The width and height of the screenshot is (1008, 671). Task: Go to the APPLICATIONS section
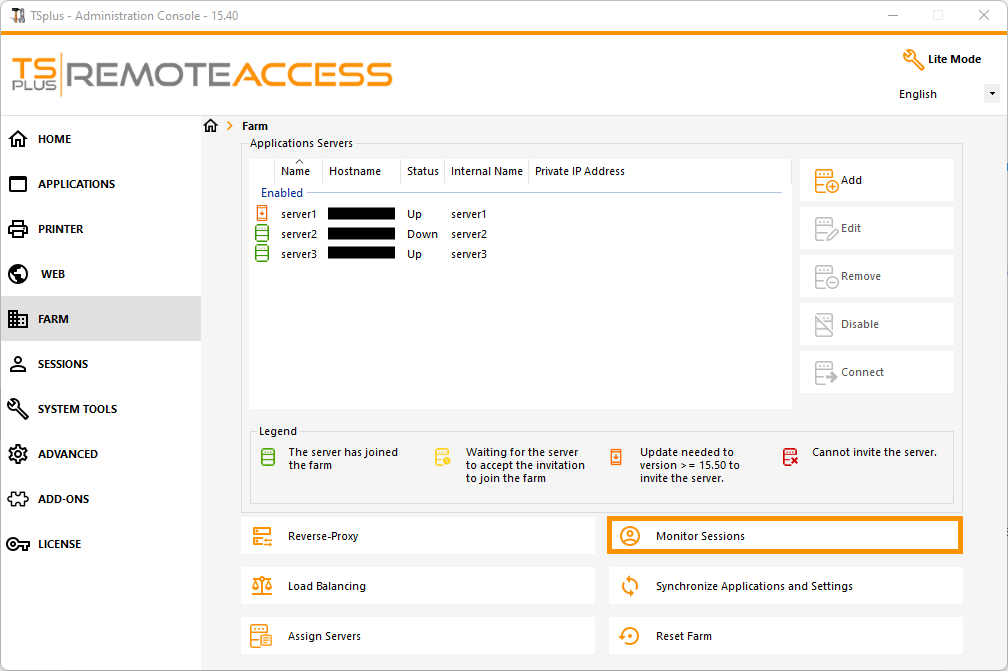point(101,184)
